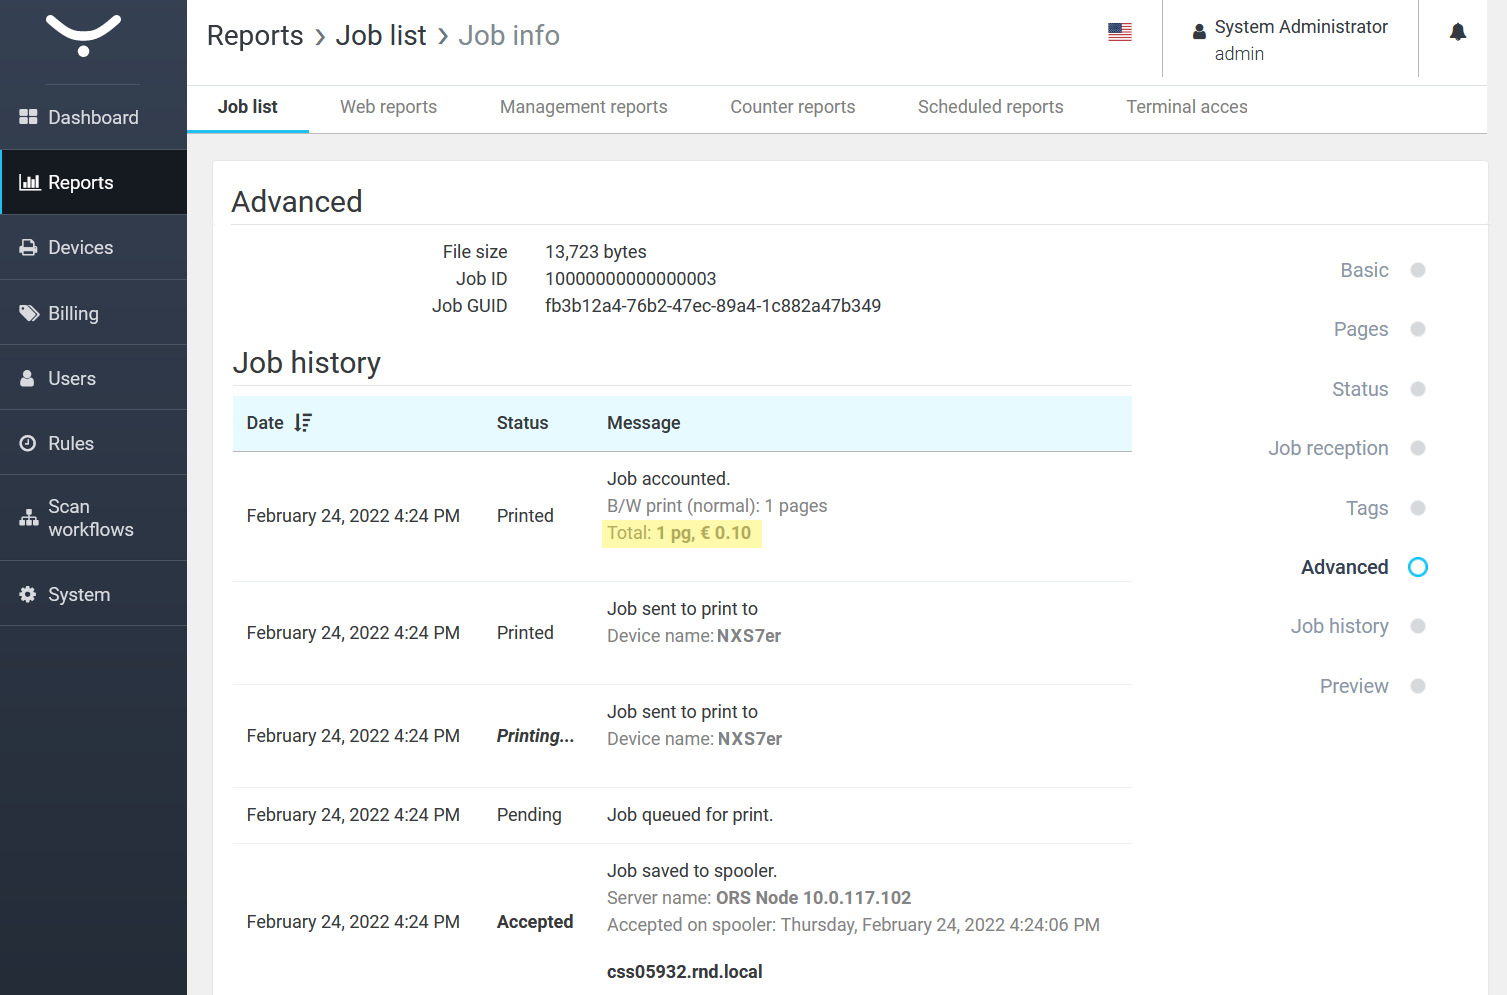
Task: Click the Devices printer icon
Action: [x=28, y=248]
